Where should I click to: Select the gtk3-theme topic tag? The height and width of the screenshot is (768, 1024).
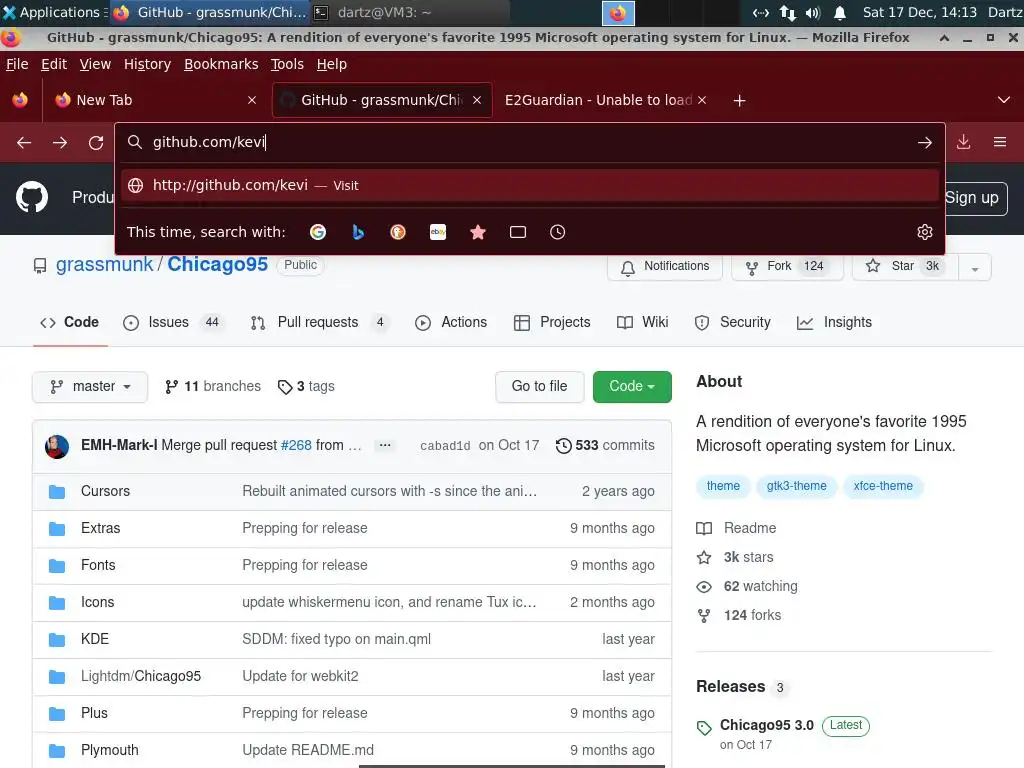[x=797, y=487]
